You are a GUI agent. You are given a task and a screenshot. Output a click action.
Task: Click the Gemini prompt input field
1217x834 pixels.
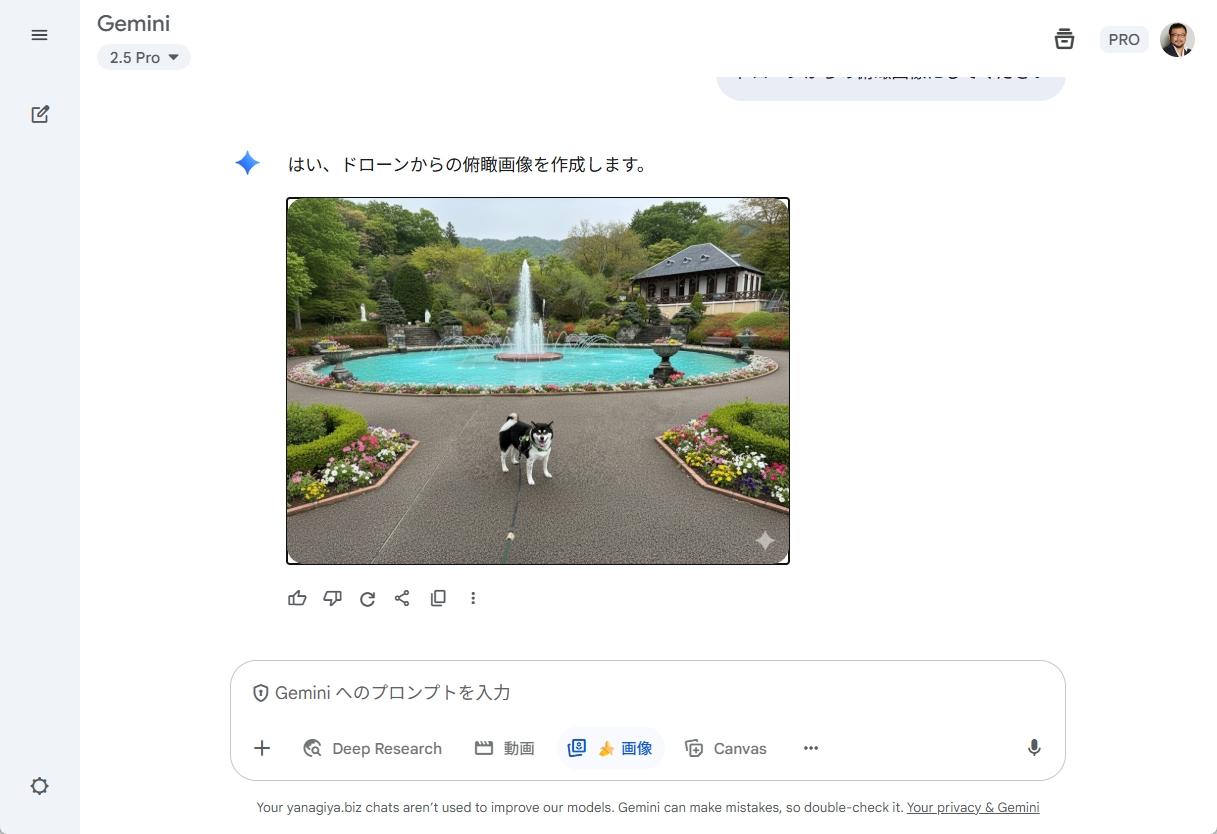(x=640, y=693)
